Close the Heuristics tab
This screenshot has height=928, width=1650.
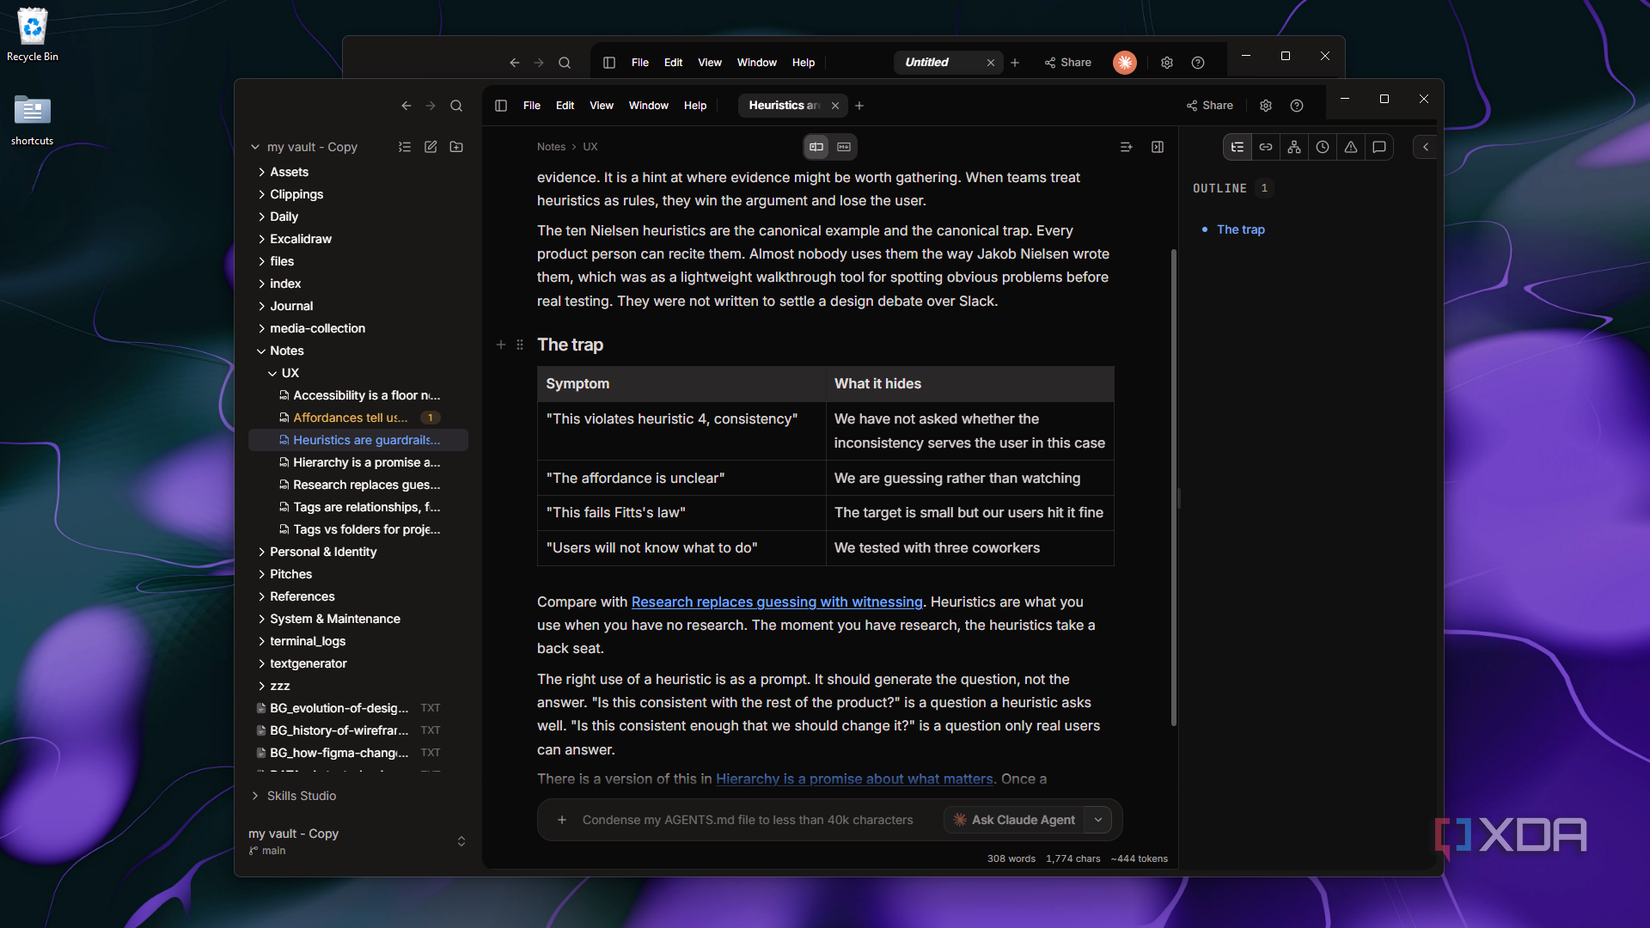(835, 106)
